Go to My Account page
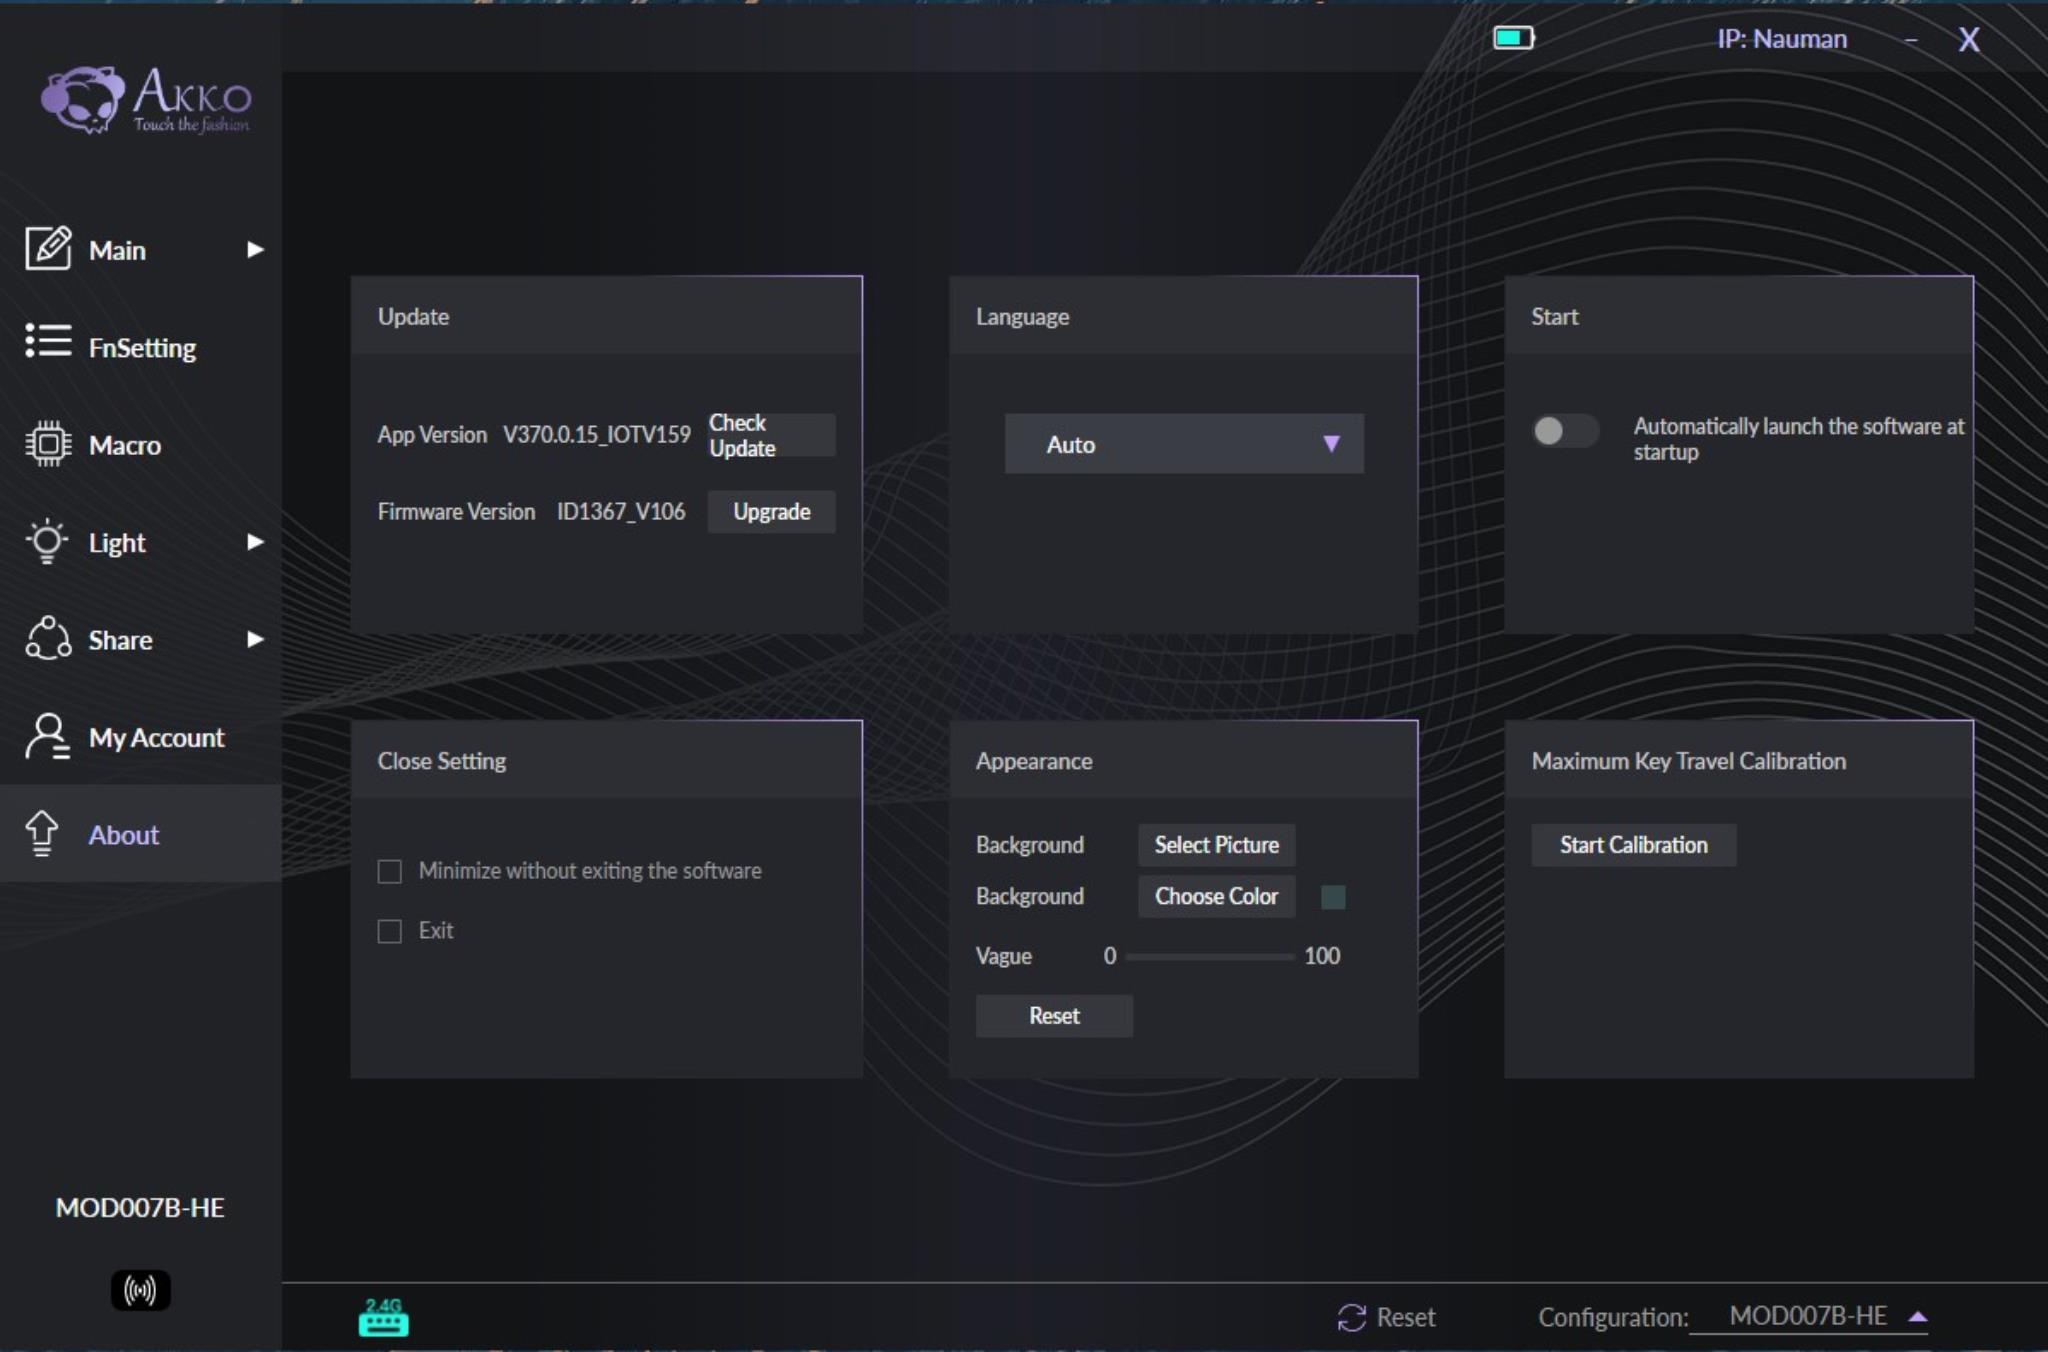Viewport: 2048px width, 1352px height. [140, 737]
